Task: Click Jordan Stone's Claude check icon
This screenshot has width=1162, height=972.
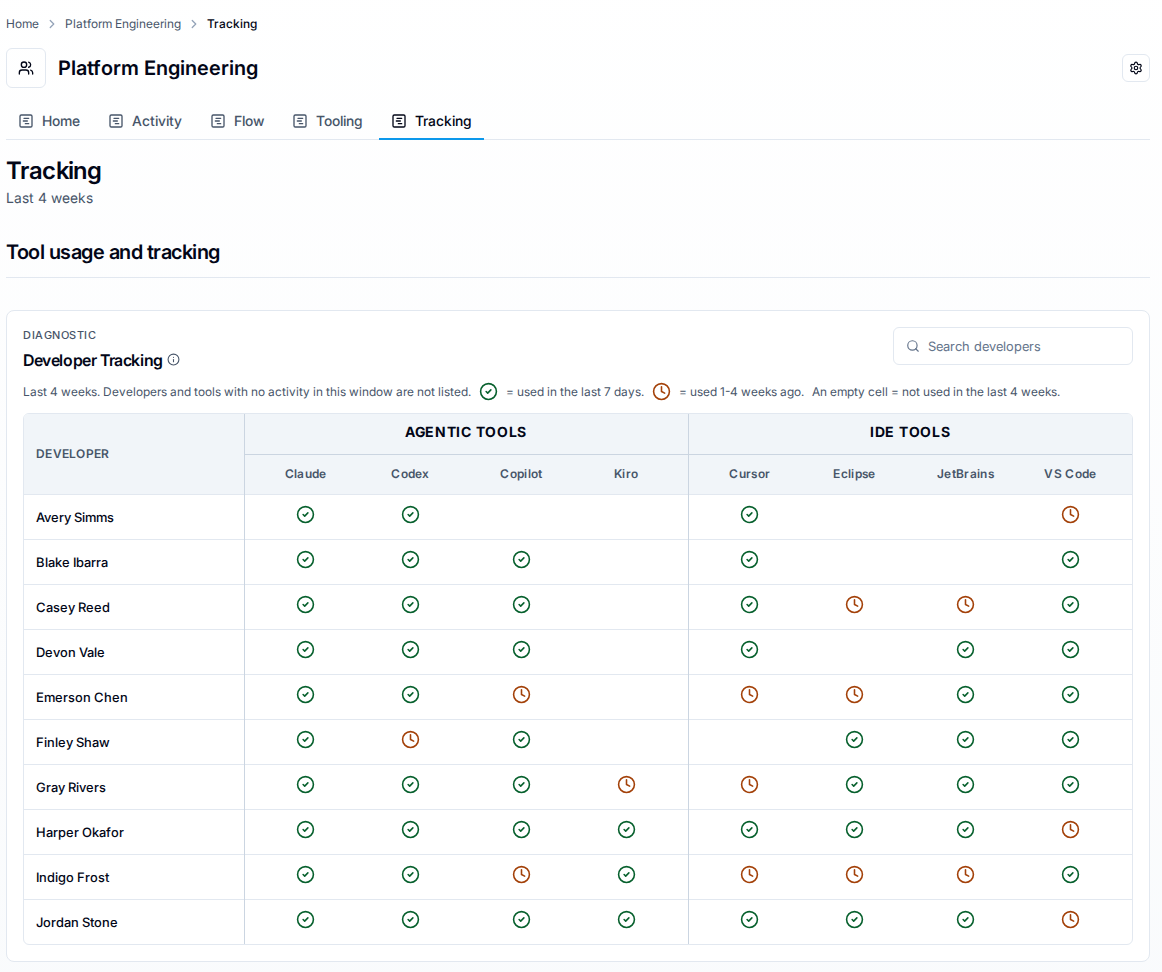Action: pos(305,920)
